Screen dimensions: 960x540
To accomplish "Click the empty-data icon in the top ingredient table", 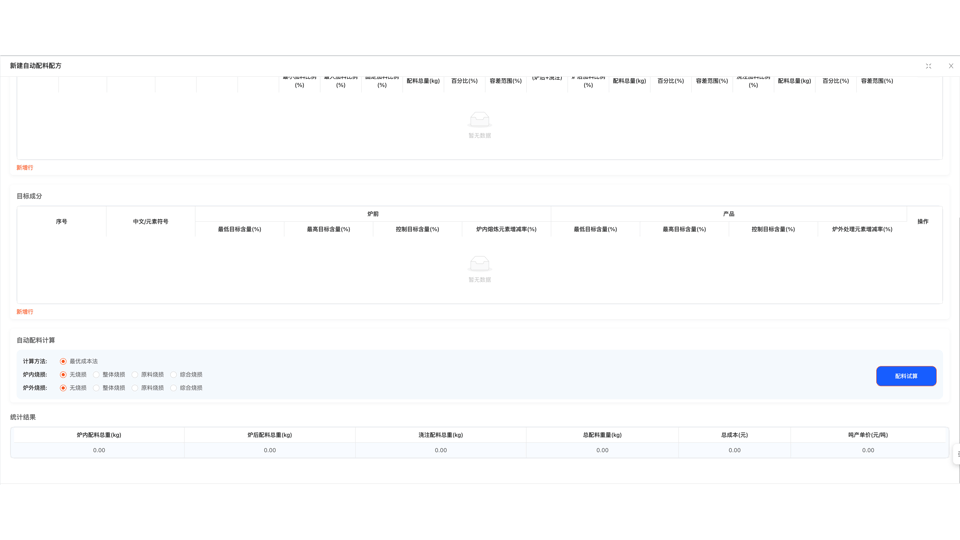I will click(479, 119).
